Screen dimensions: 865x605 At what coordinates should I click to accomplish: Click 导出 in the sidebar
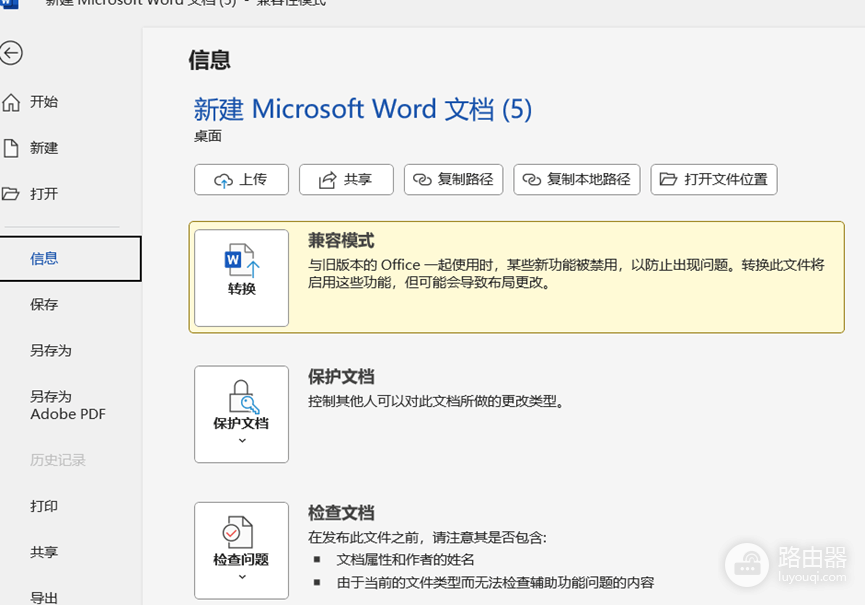click(x=44, y=597)
